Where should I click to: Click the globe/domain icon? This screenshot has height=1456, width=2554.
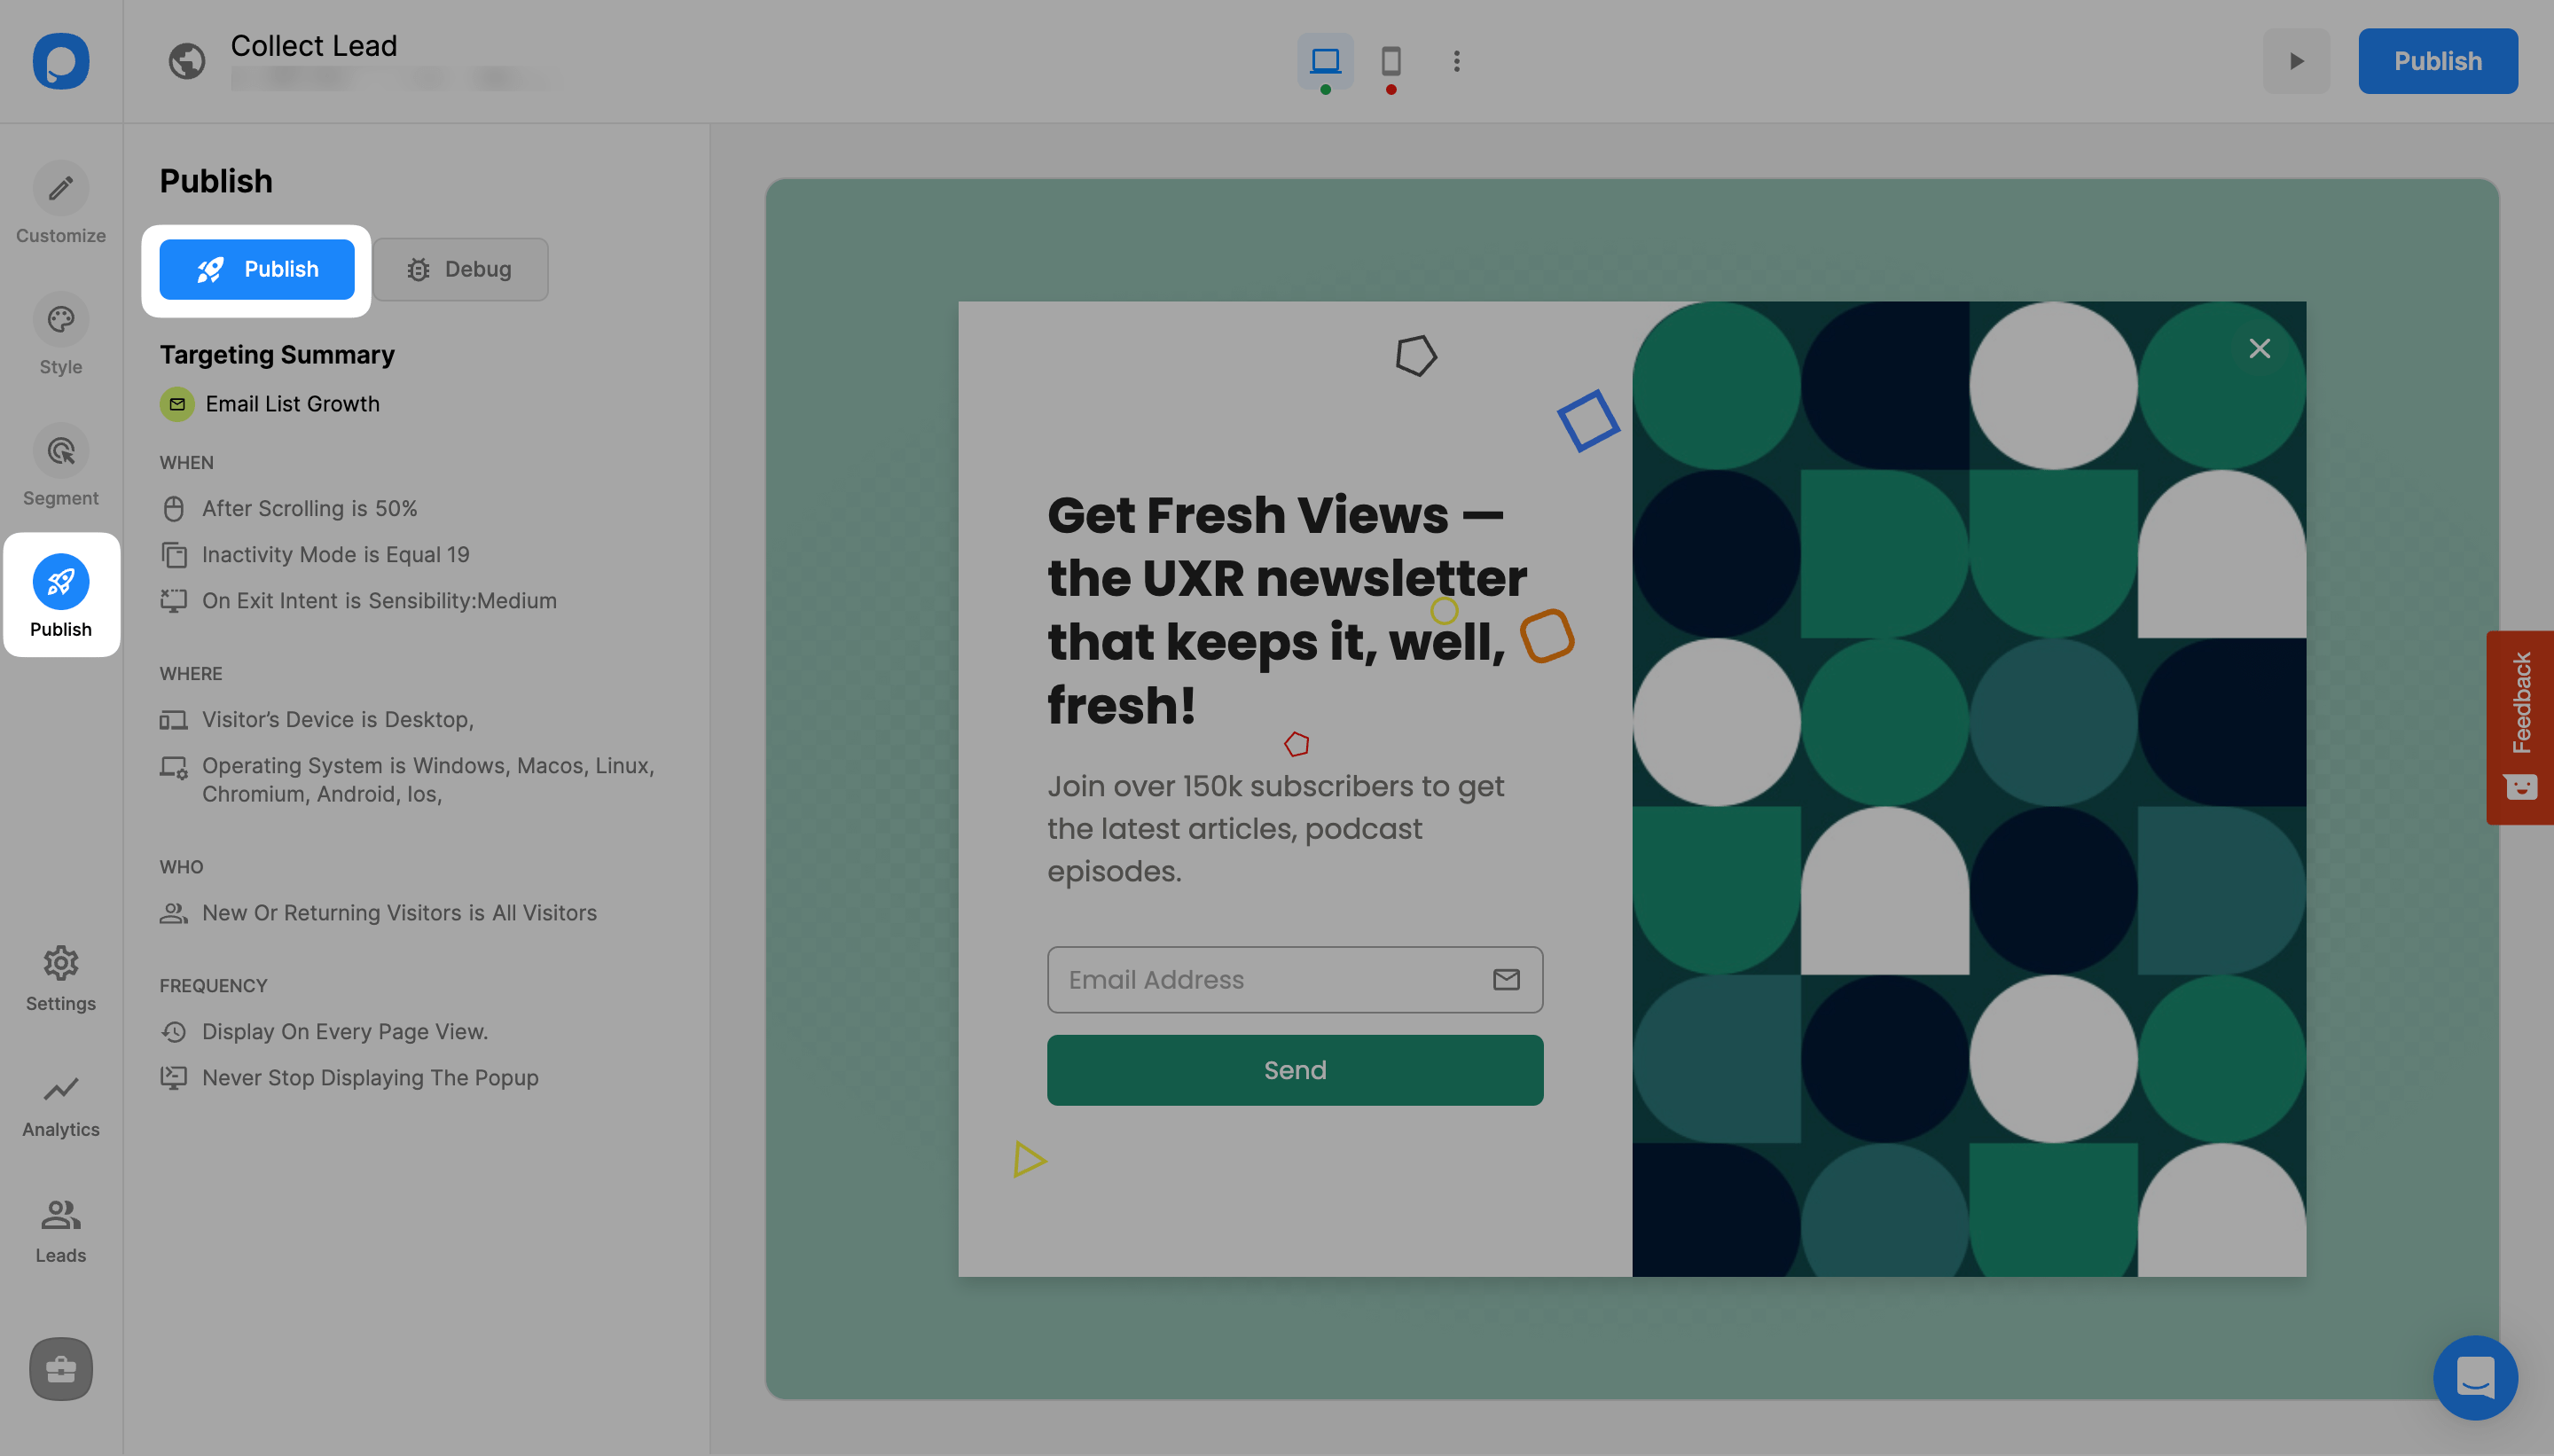coord(188,61)
